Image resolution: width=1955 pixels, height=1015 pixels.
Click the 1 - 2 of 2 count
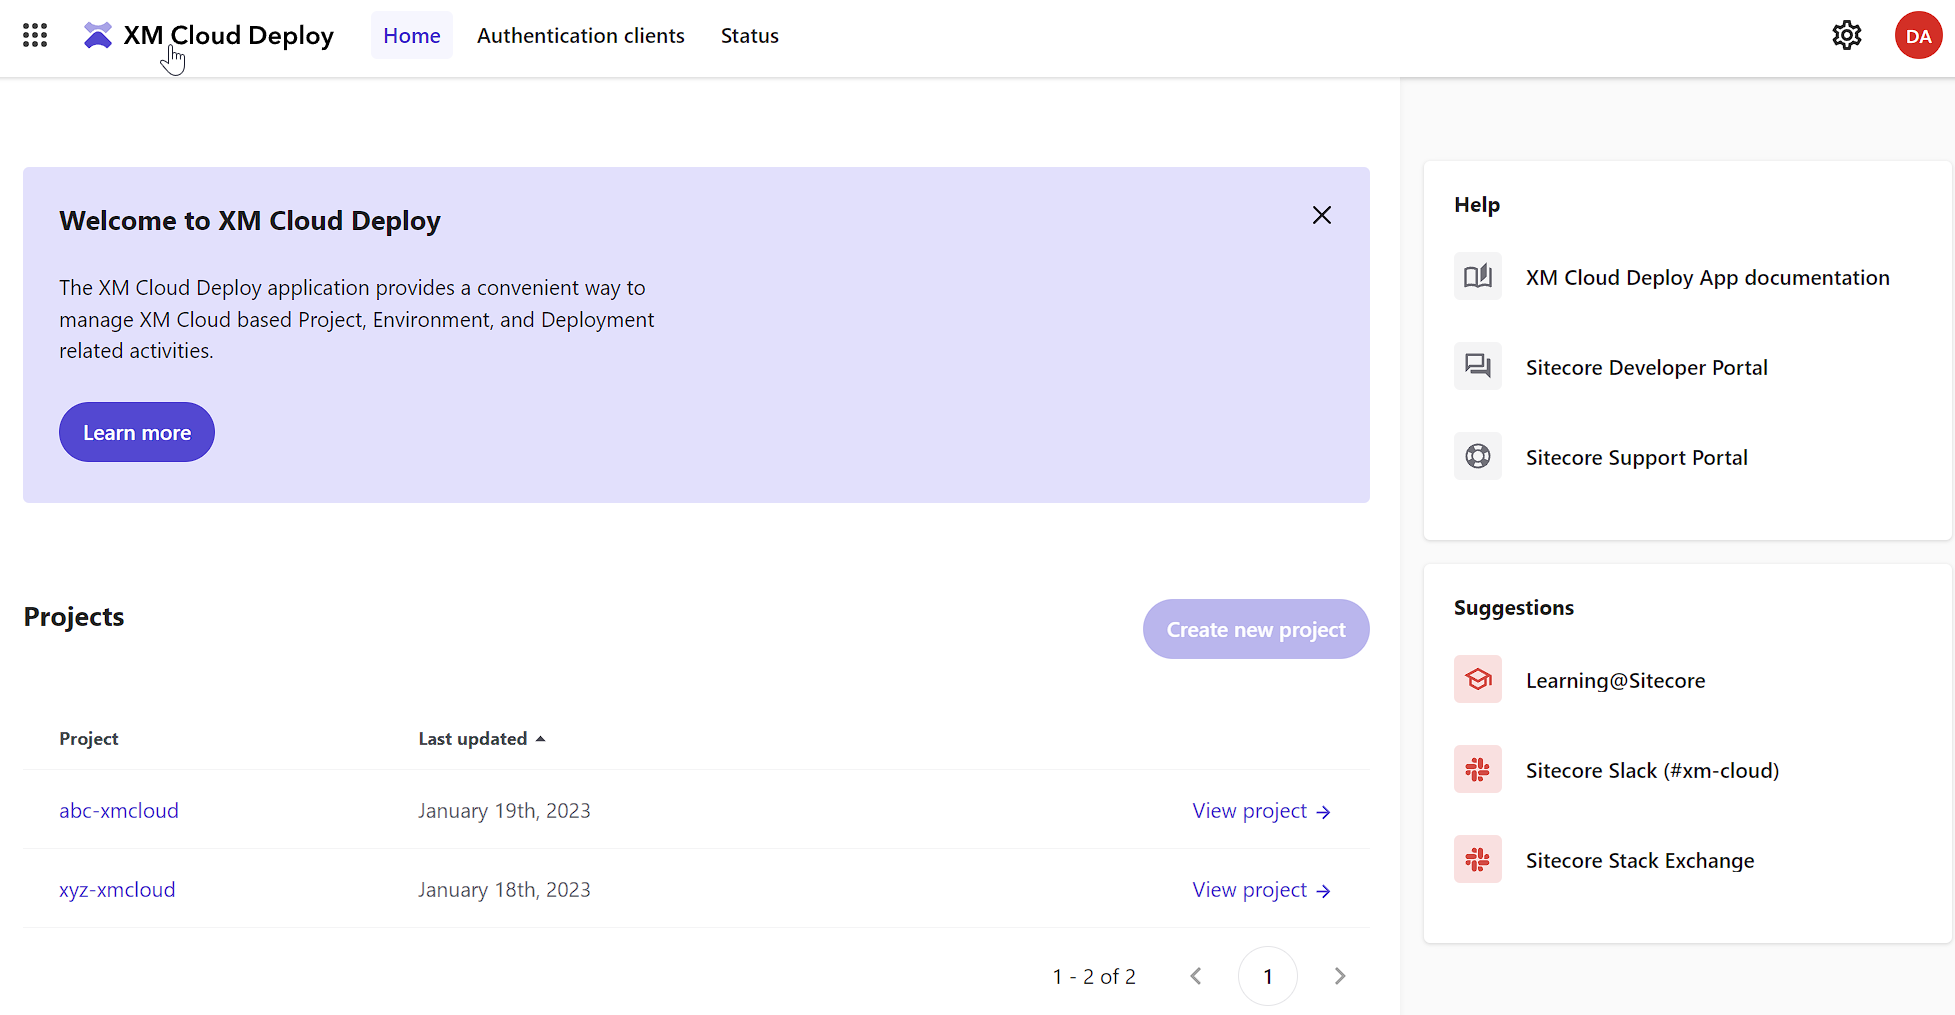pyautogui.click(x=1094, y=976)
